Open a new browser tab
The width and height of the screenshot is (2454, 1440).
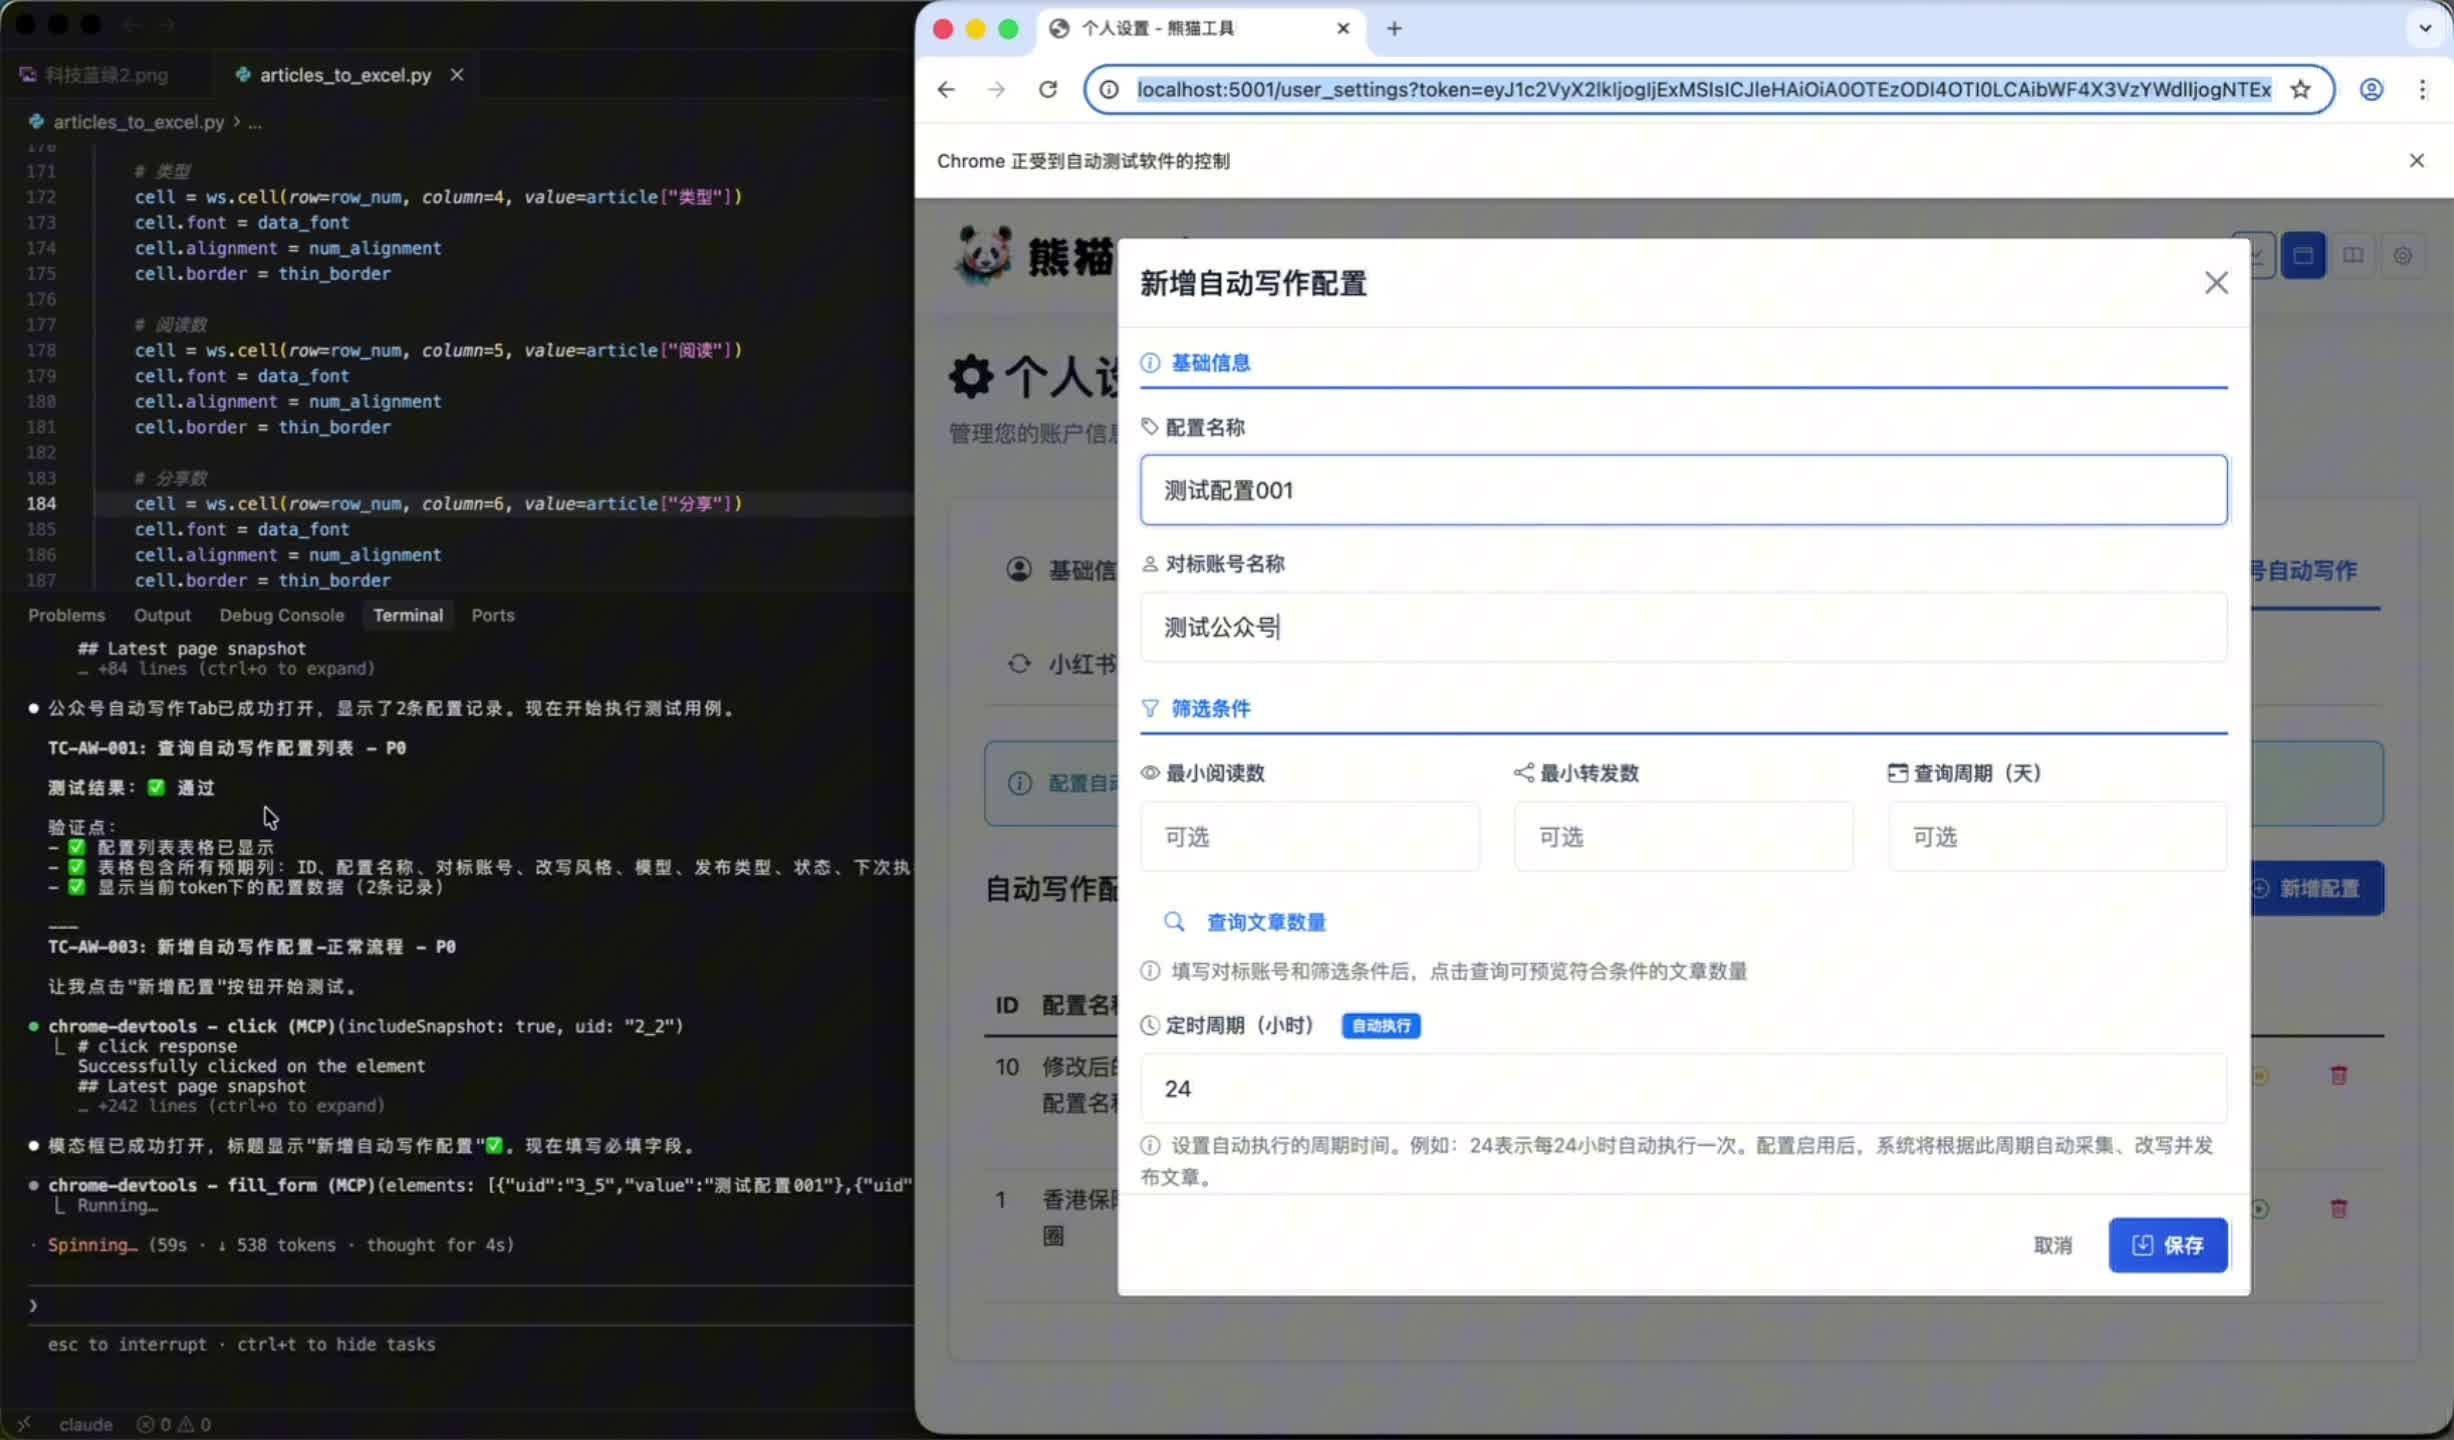pyautogui.click(x=1394, y=28)
